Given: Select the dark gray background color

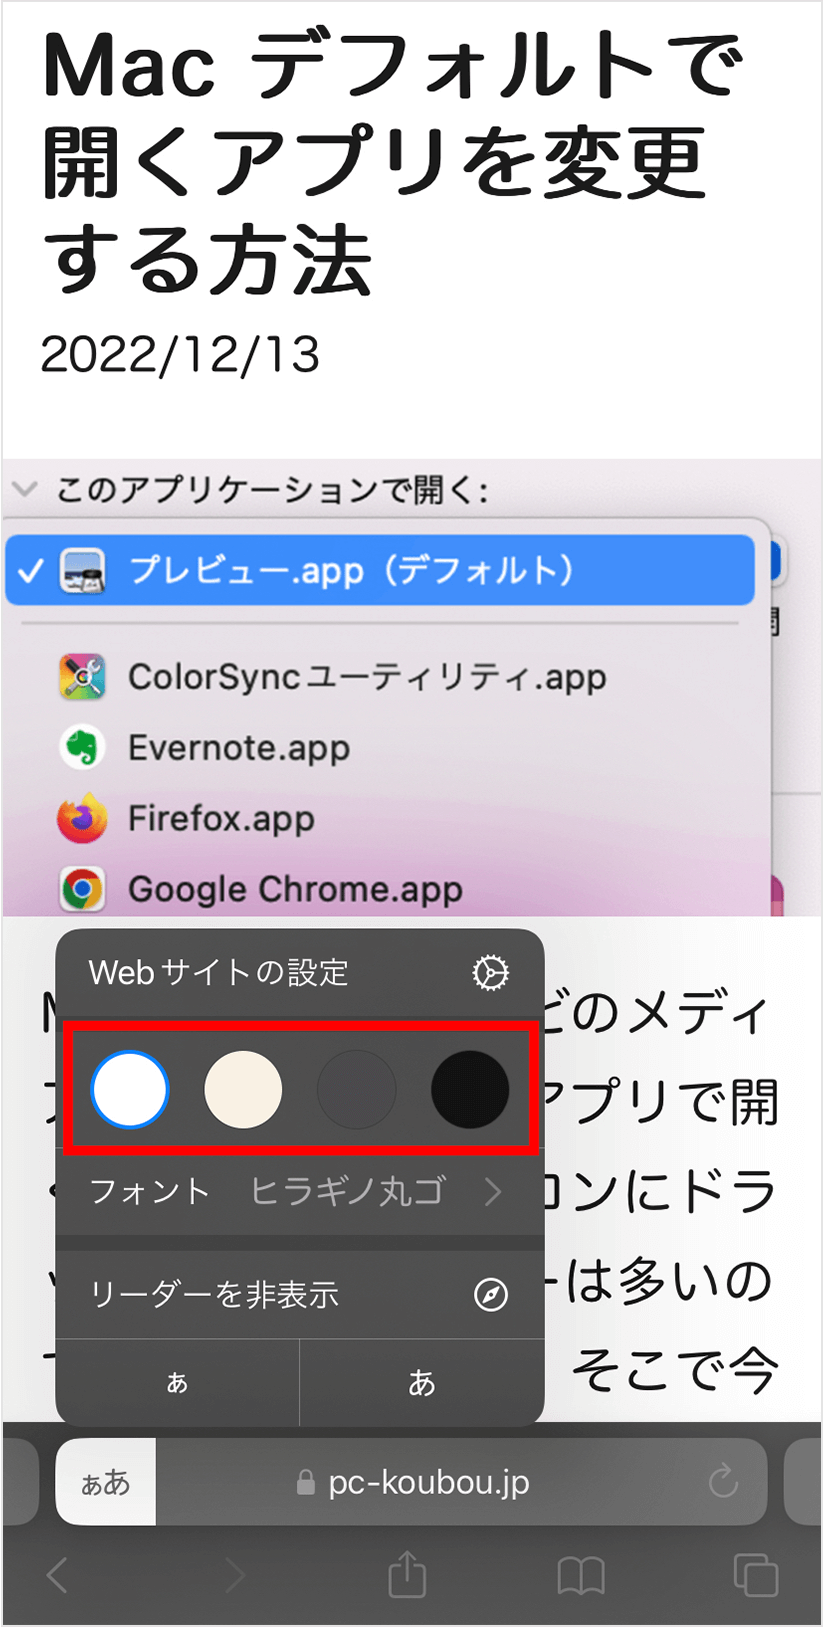Looking at the screenshot, I should (x=356, y=1089).
